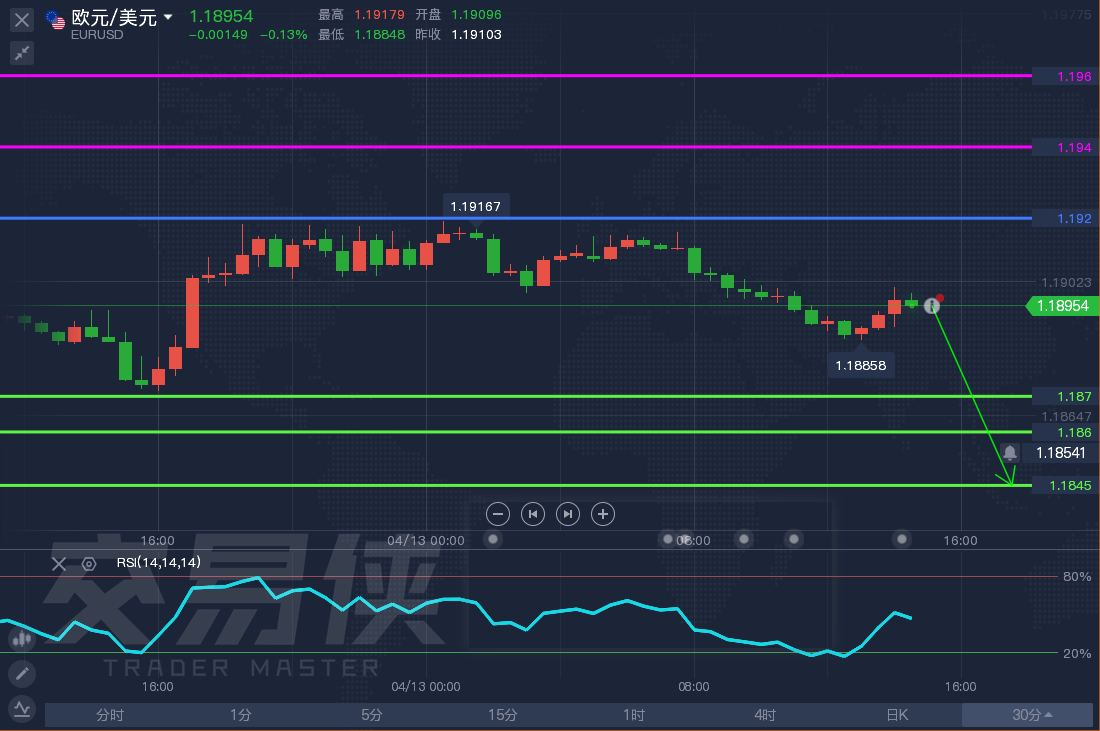Screen dimensions: 1100x731
Task: Click the EU/US flag currency icon
Action: coord(55,20)
